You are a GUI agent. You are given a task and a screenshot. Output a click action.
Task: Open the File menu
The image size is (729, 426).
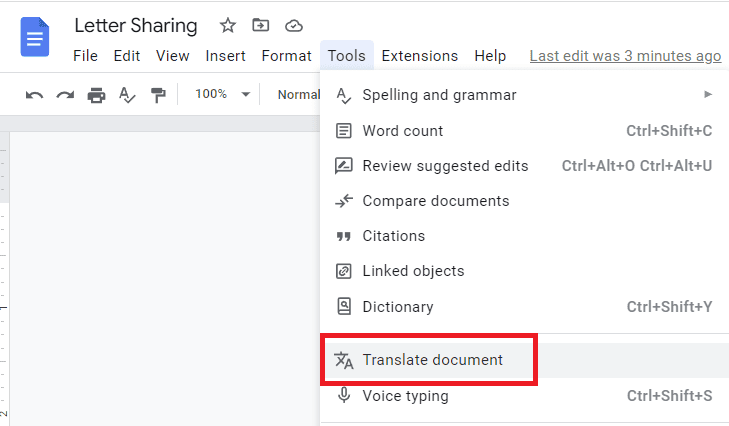86,56
